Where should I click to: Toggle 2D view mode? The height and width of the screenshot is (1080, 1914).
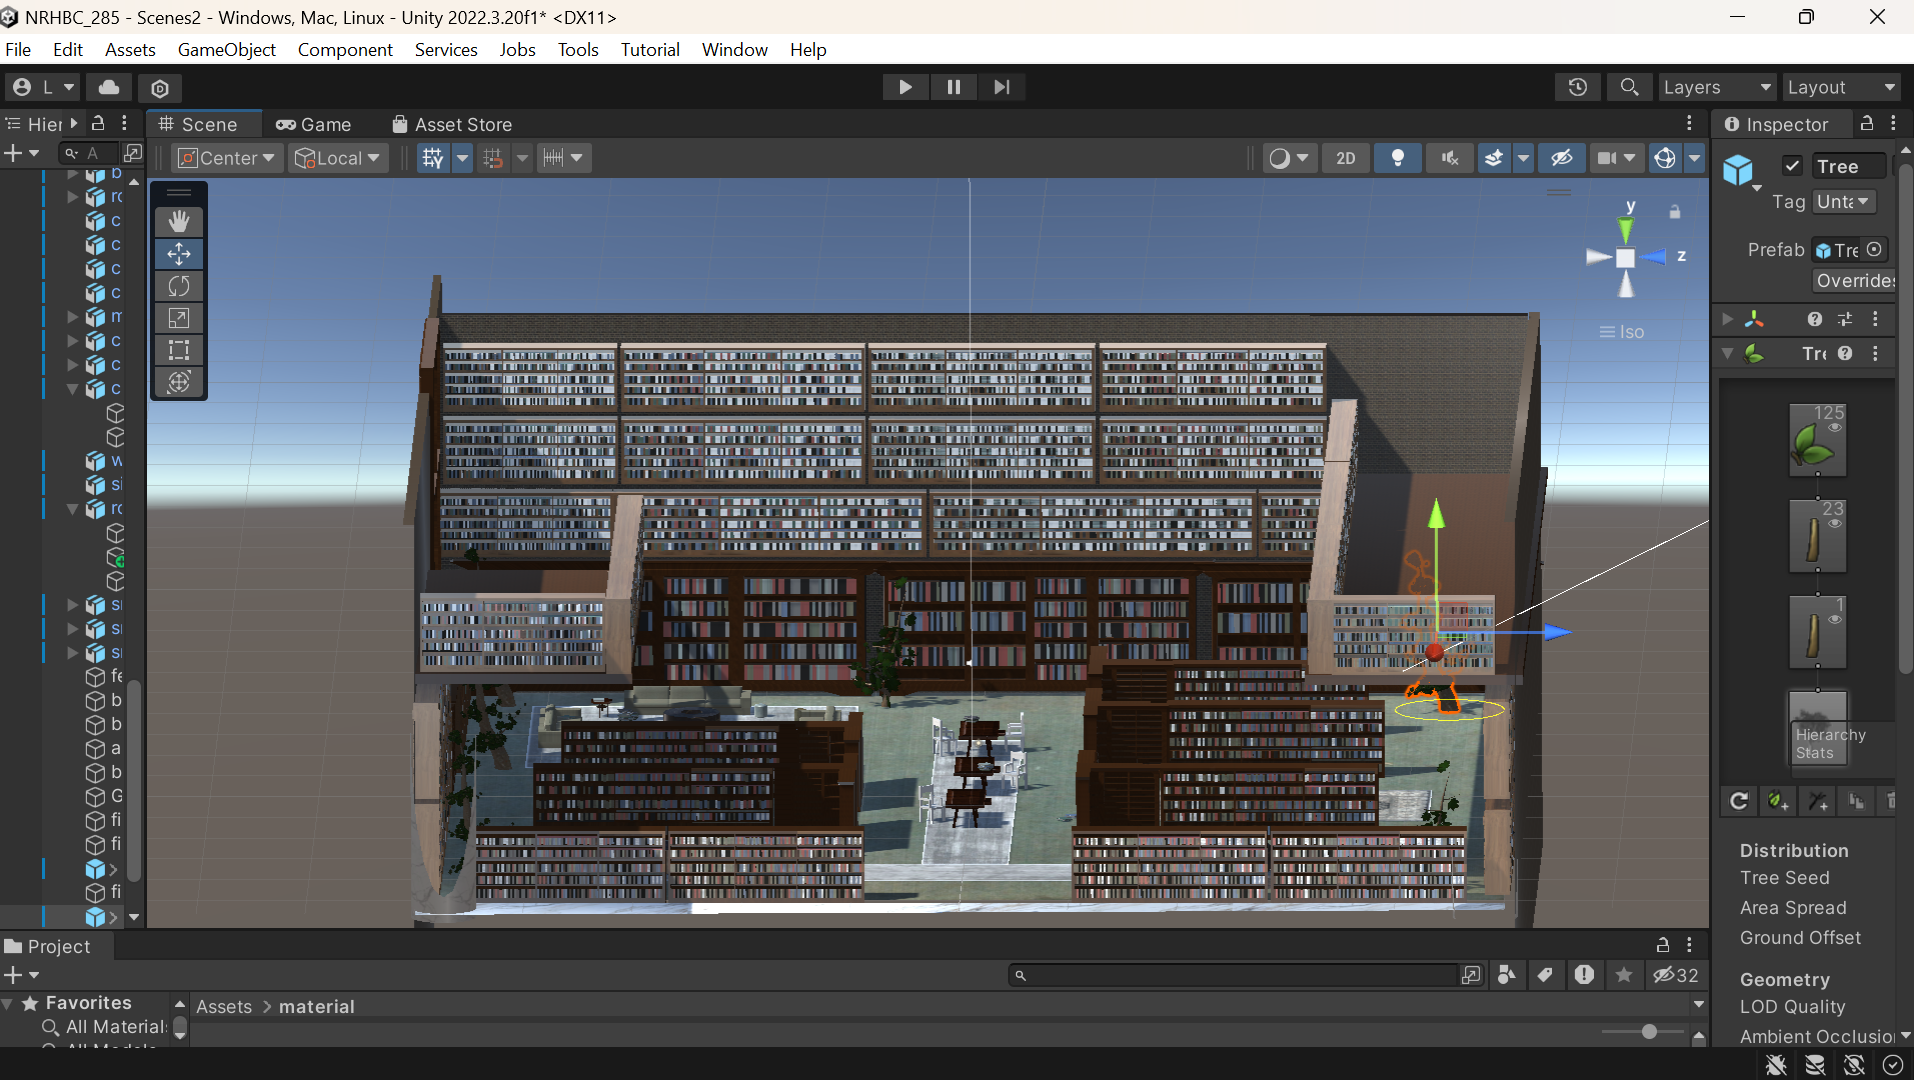(1346, 158)
